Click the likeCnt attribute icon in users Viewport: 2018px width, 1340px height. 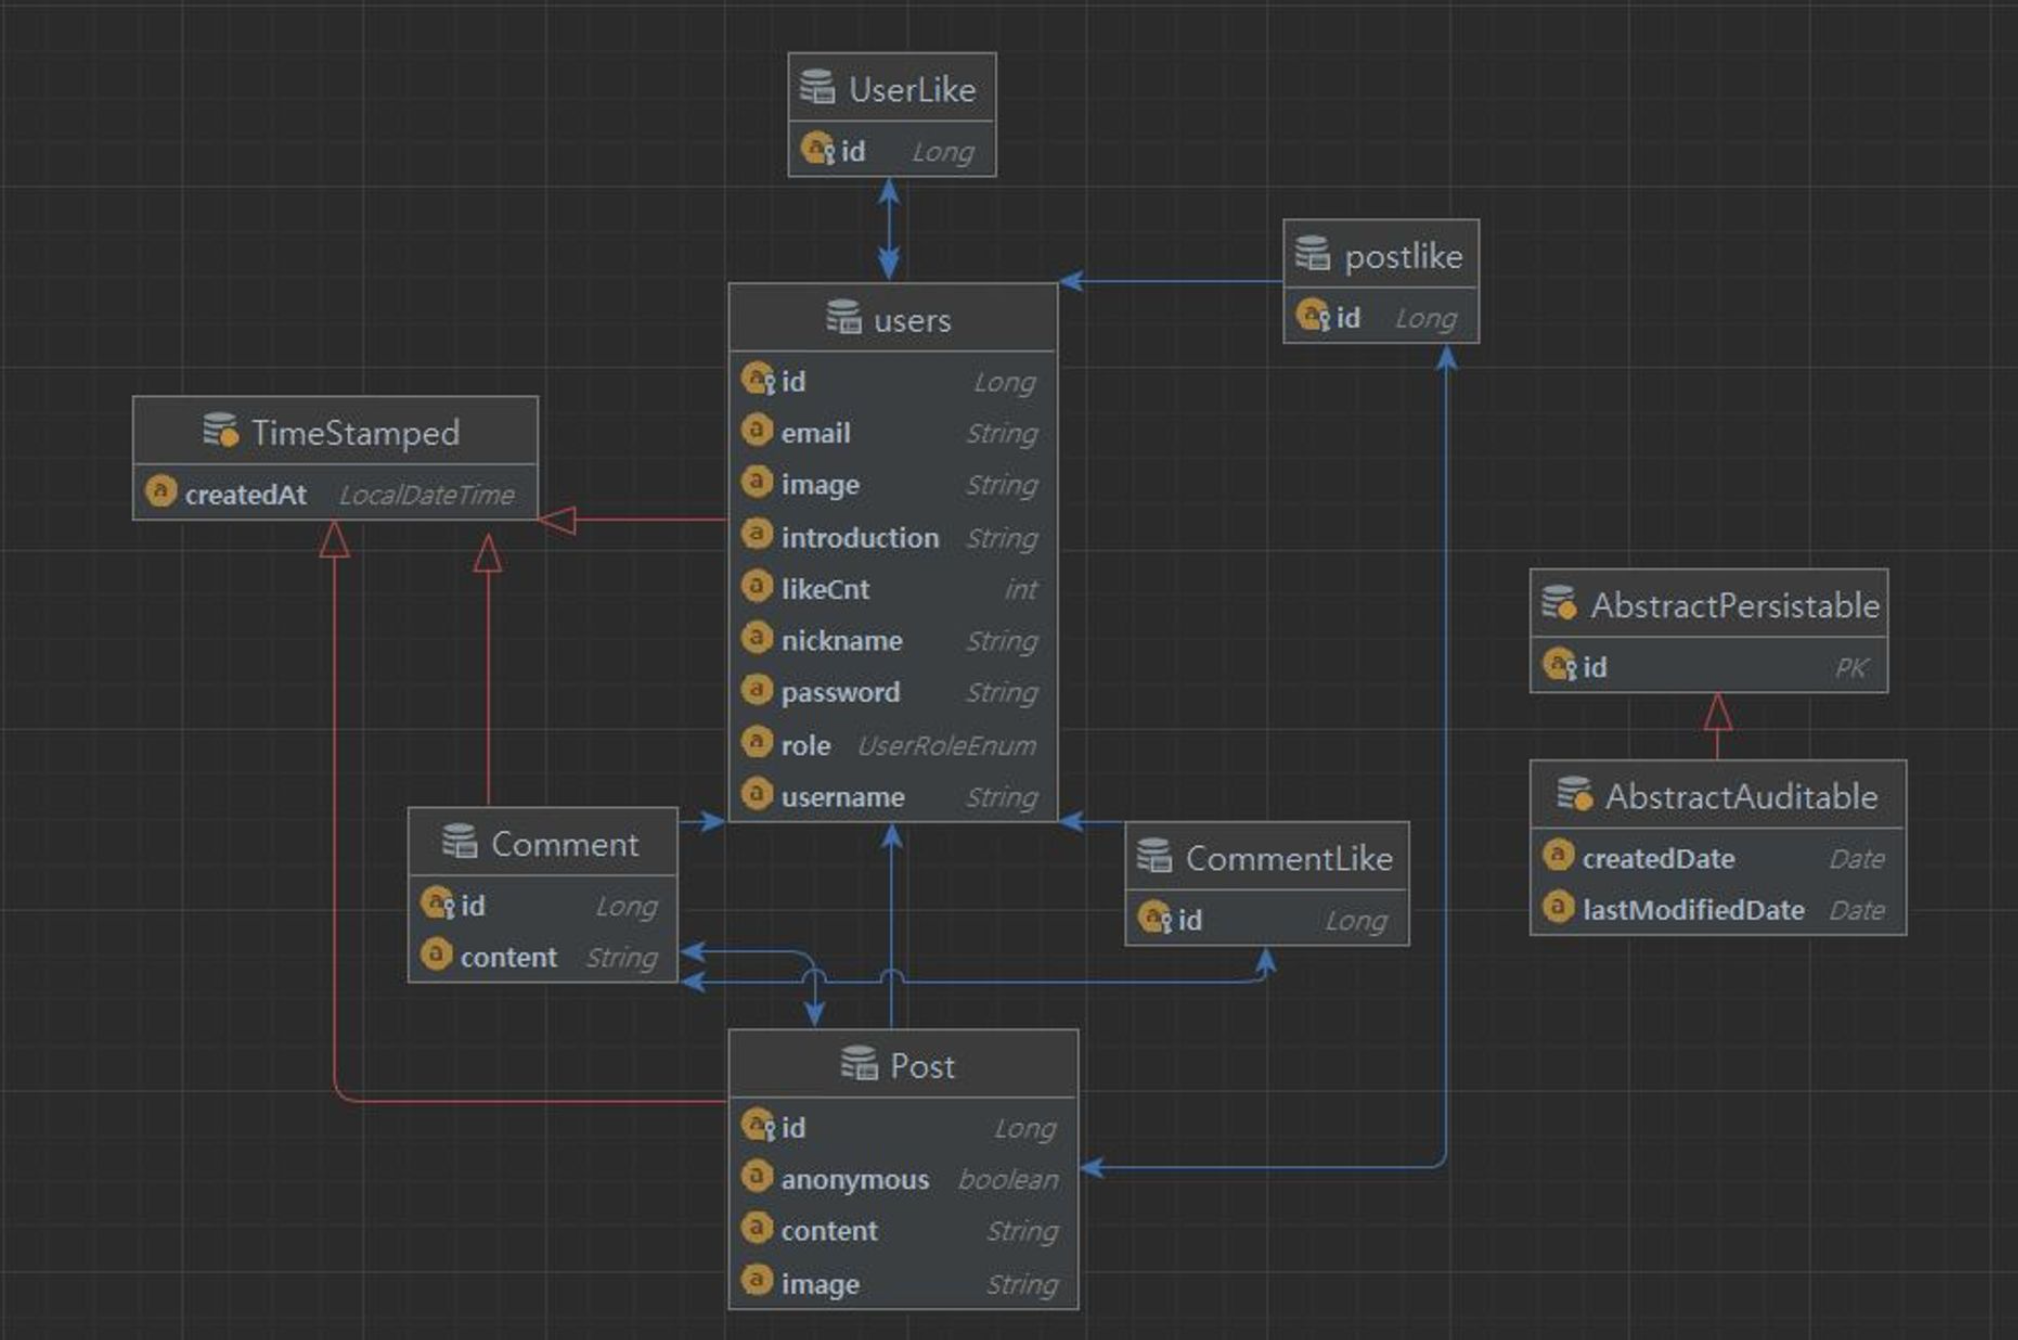[757, 587]
